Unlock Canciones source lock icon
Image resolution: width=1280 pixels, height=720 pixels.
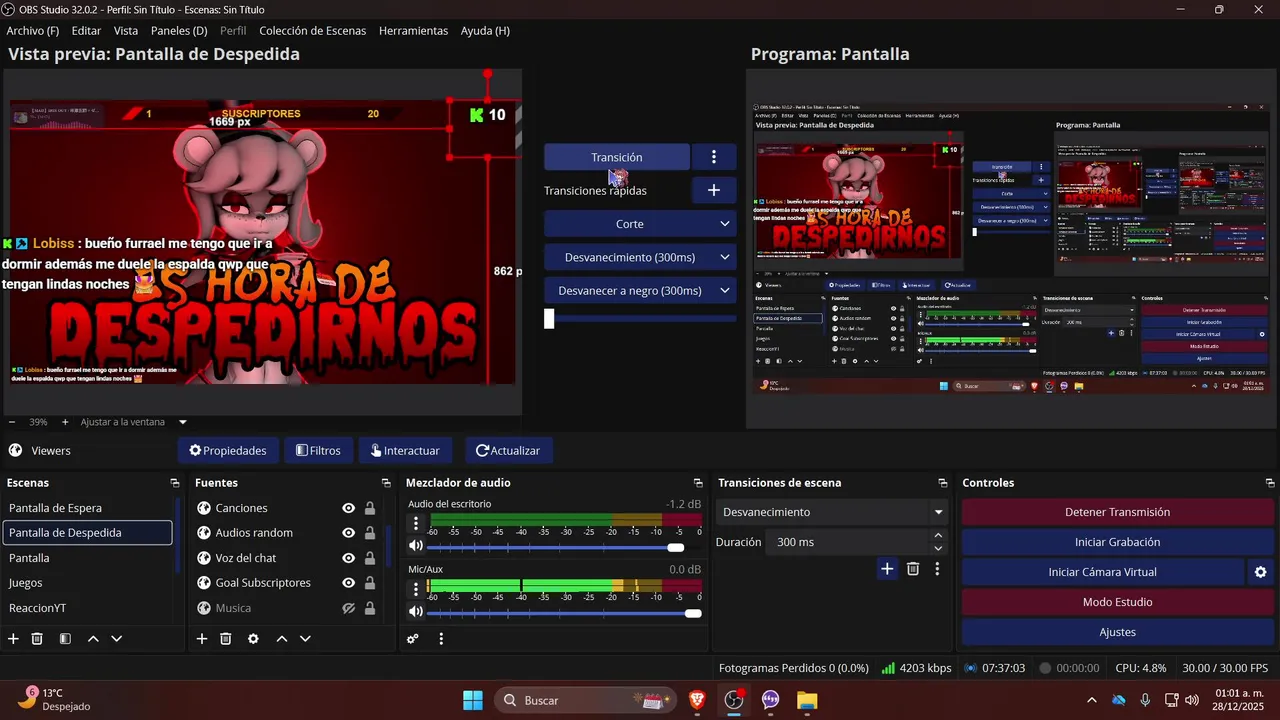370,508
